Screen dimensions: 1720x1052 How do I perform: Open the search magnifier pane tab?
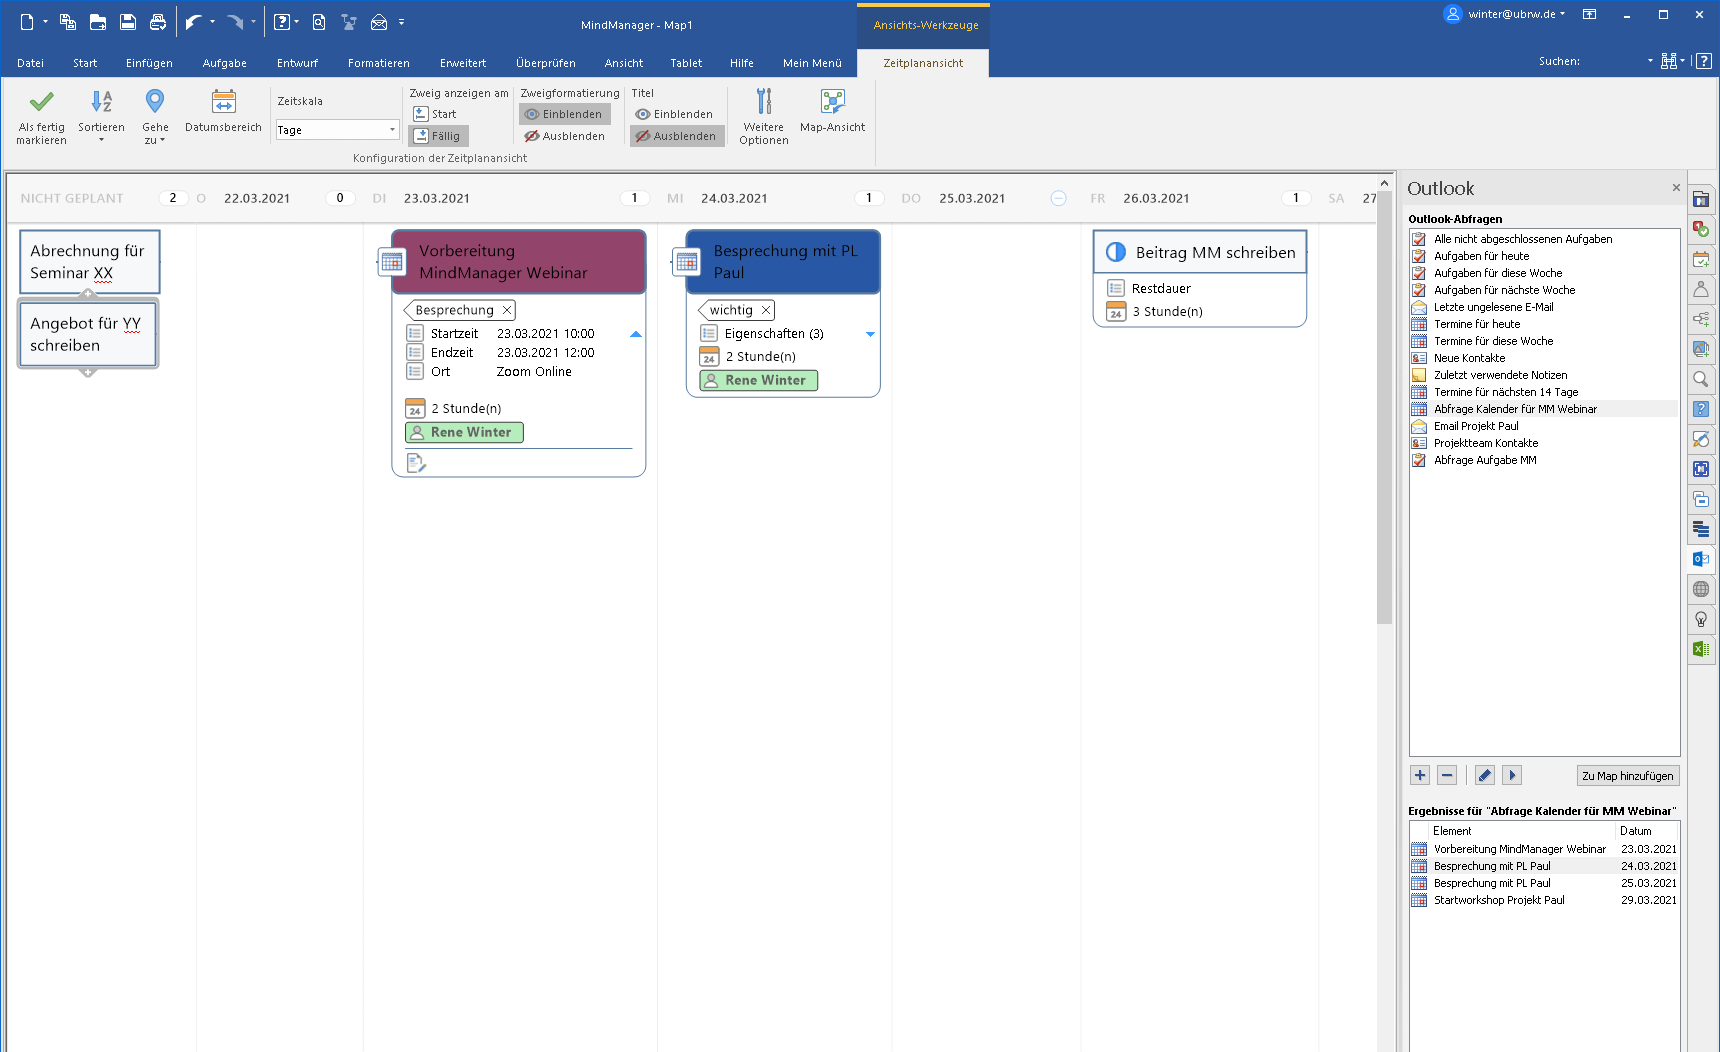(1700, 379)
